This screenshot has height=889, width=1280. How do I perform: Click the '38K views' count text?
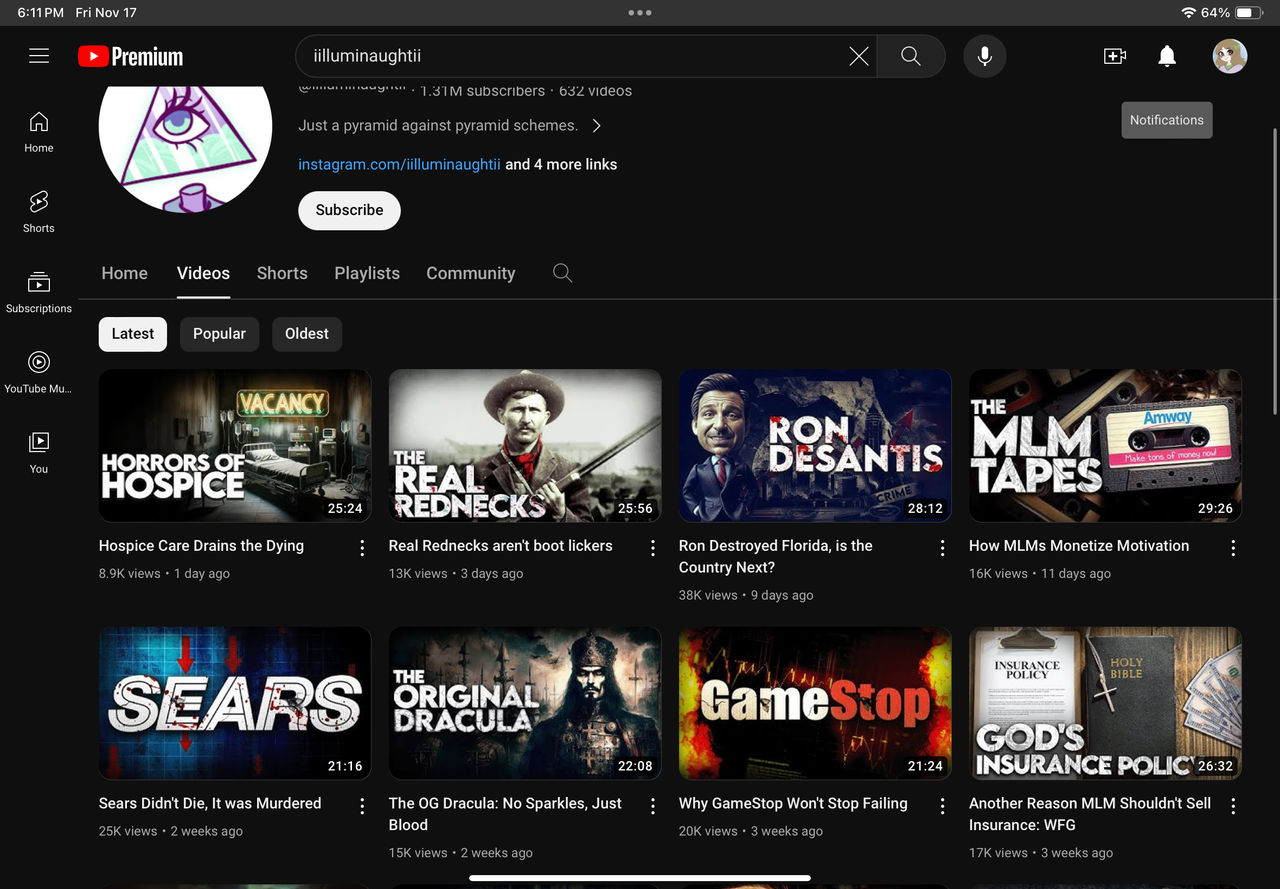click(x=708, y=595)
